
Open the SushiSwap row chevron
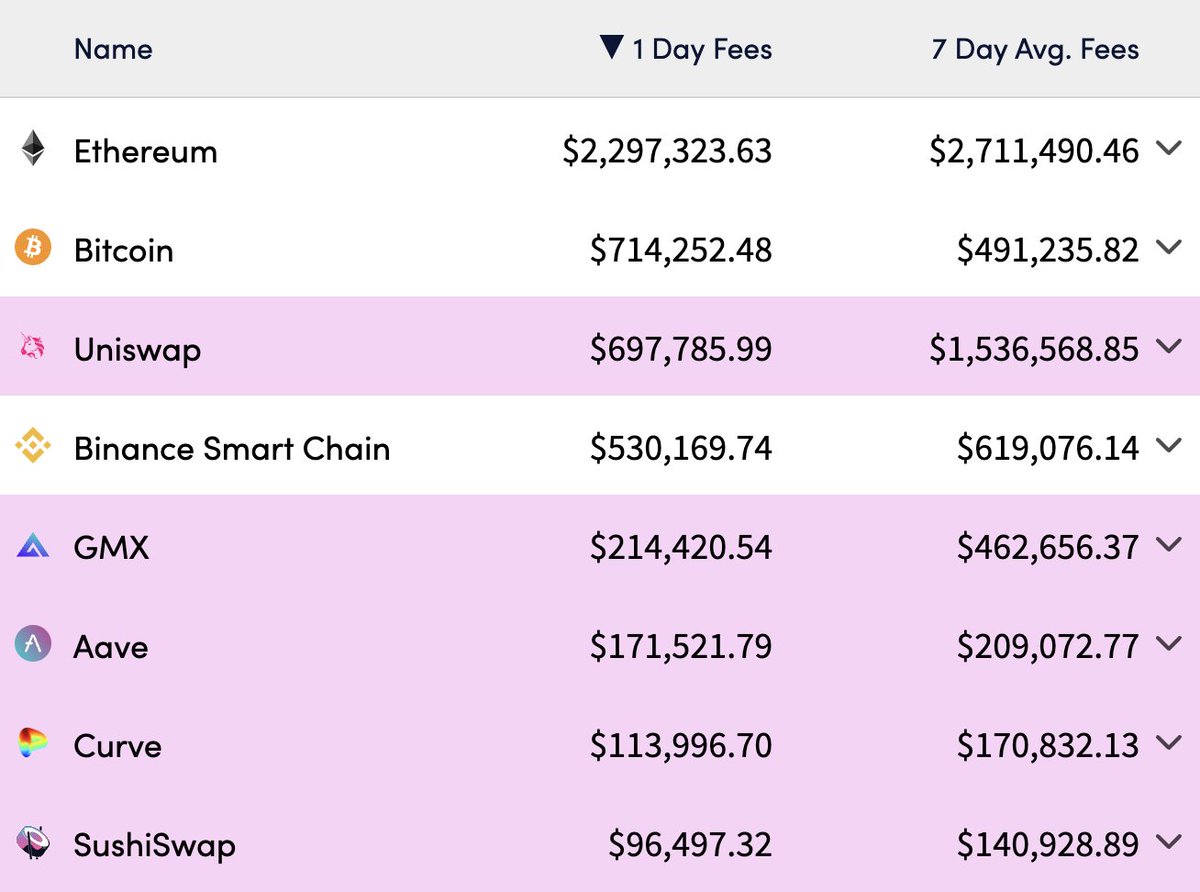(x=1168, y=843)
